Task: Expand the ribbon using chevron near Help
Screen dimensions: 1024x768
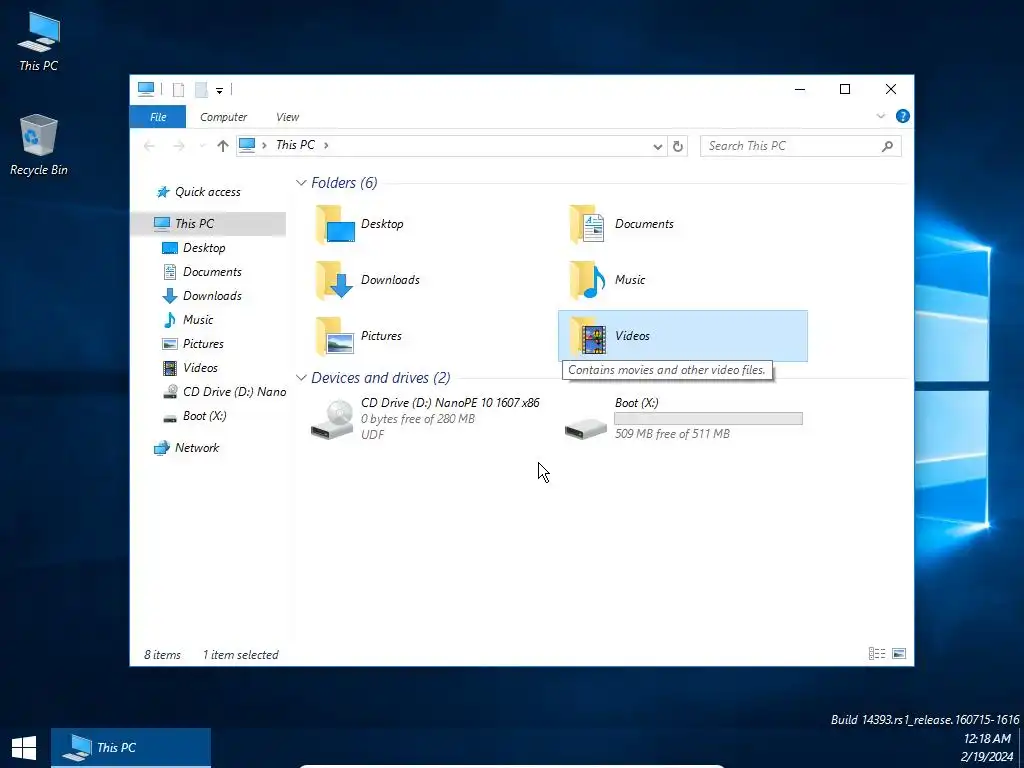Action: point(880,116)
